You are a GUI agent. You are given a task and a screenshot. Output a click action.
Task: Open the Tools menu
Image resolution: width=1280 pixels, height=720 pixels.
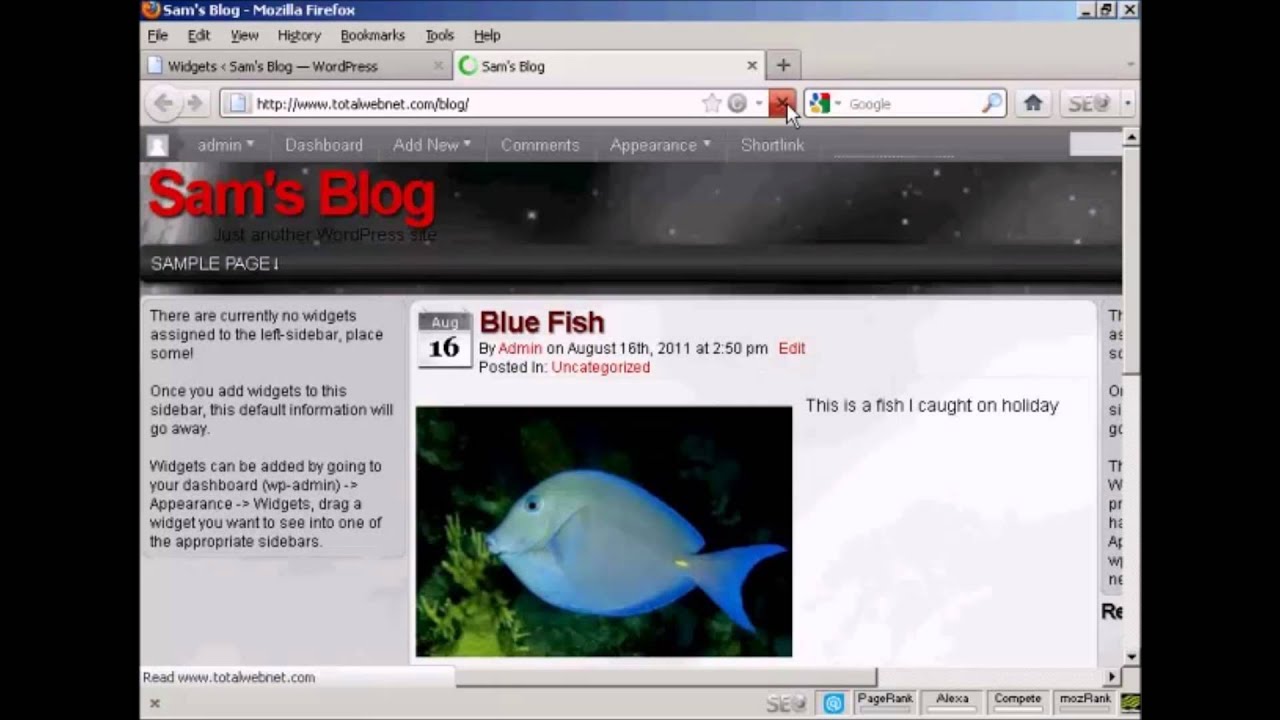coord(440,35)
